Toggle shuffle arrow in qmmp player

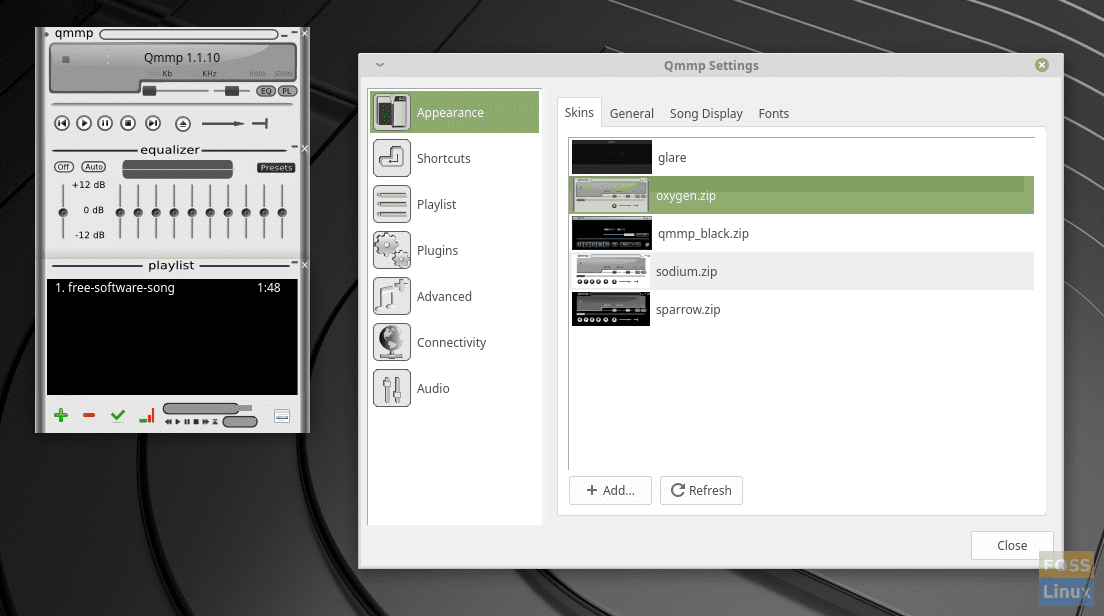point(222,124)
